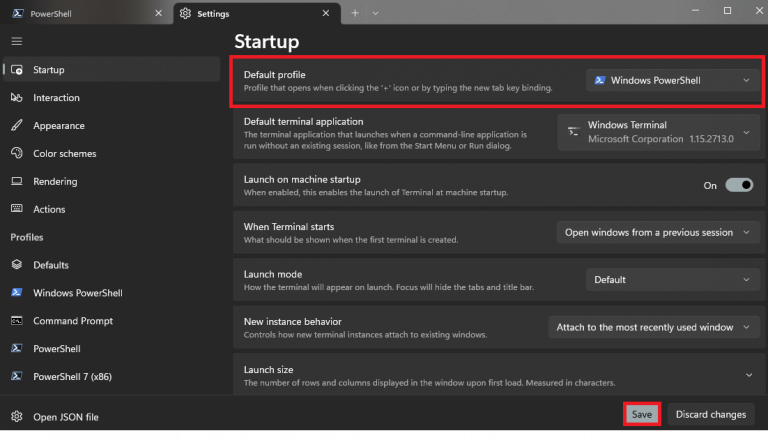Click the Launch on machine startup label

pyautogui.click(x=302, y=179)
